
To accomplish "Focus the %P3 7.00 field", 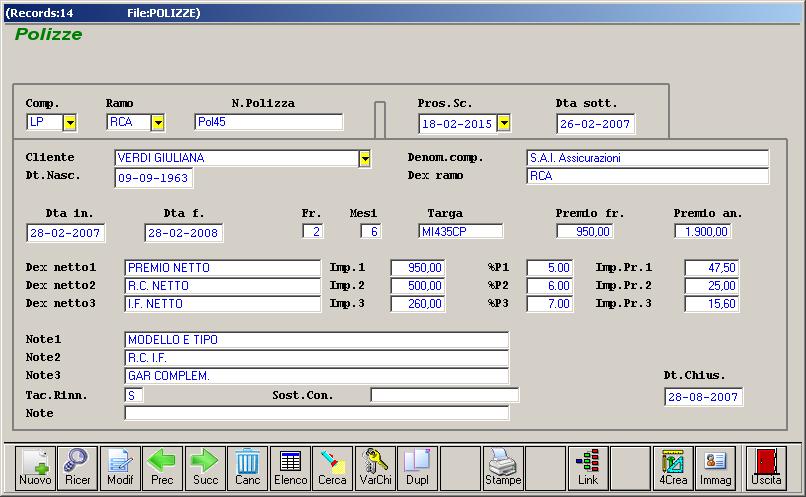I will 550,304.
